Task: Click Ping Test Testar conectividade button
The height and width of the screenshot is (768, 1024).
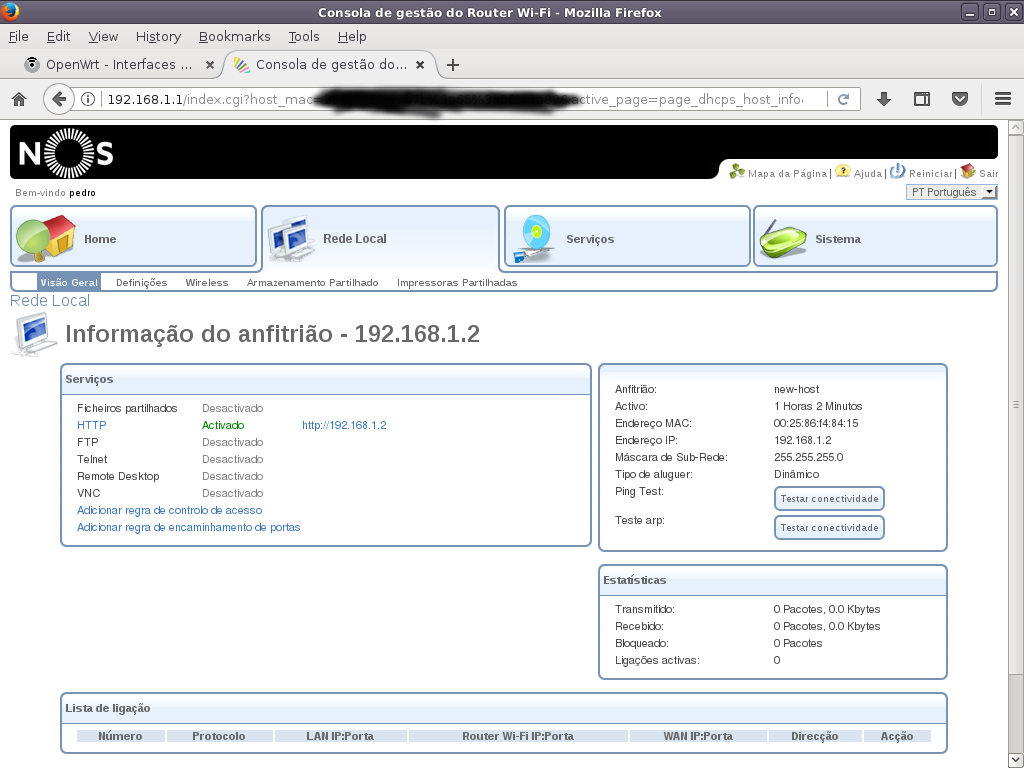Action: click(x=829, y=498)
